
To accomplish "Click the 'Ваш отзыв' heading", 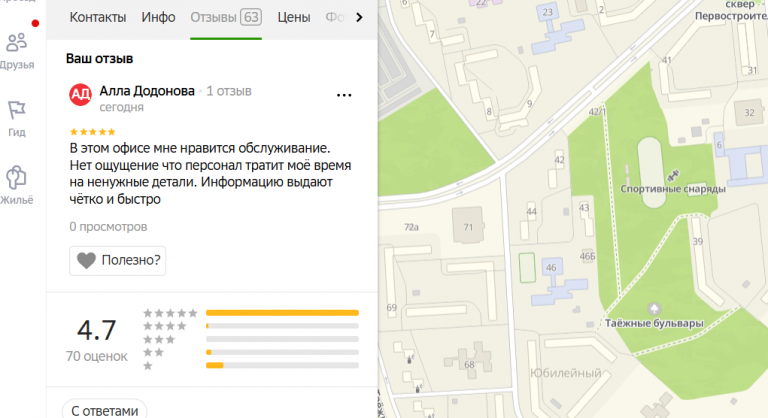I will click(x=99, y=59).
